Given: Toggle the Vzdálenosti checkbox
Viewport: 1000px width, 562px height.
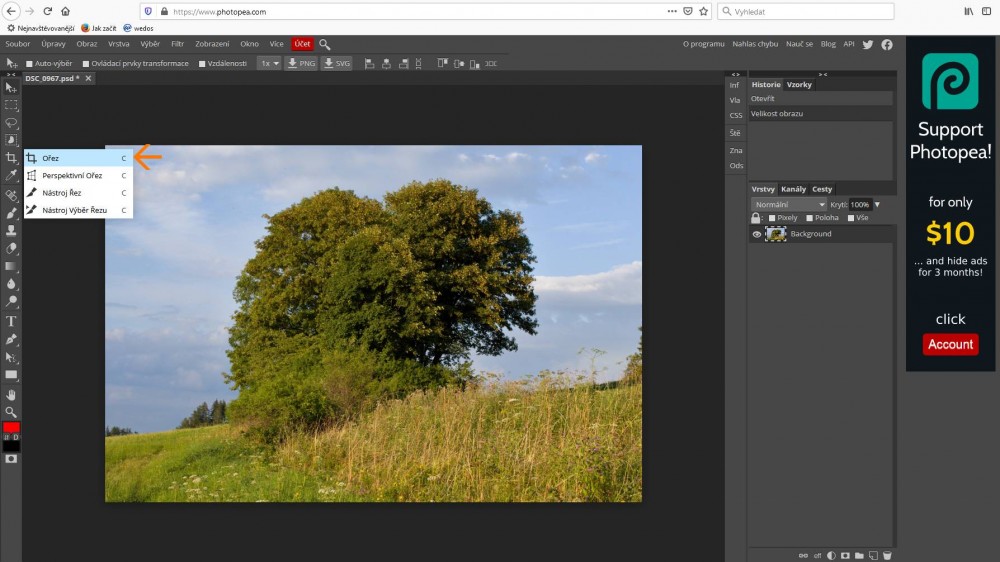Looking at the screenshot, I should [x=202, y=64].
